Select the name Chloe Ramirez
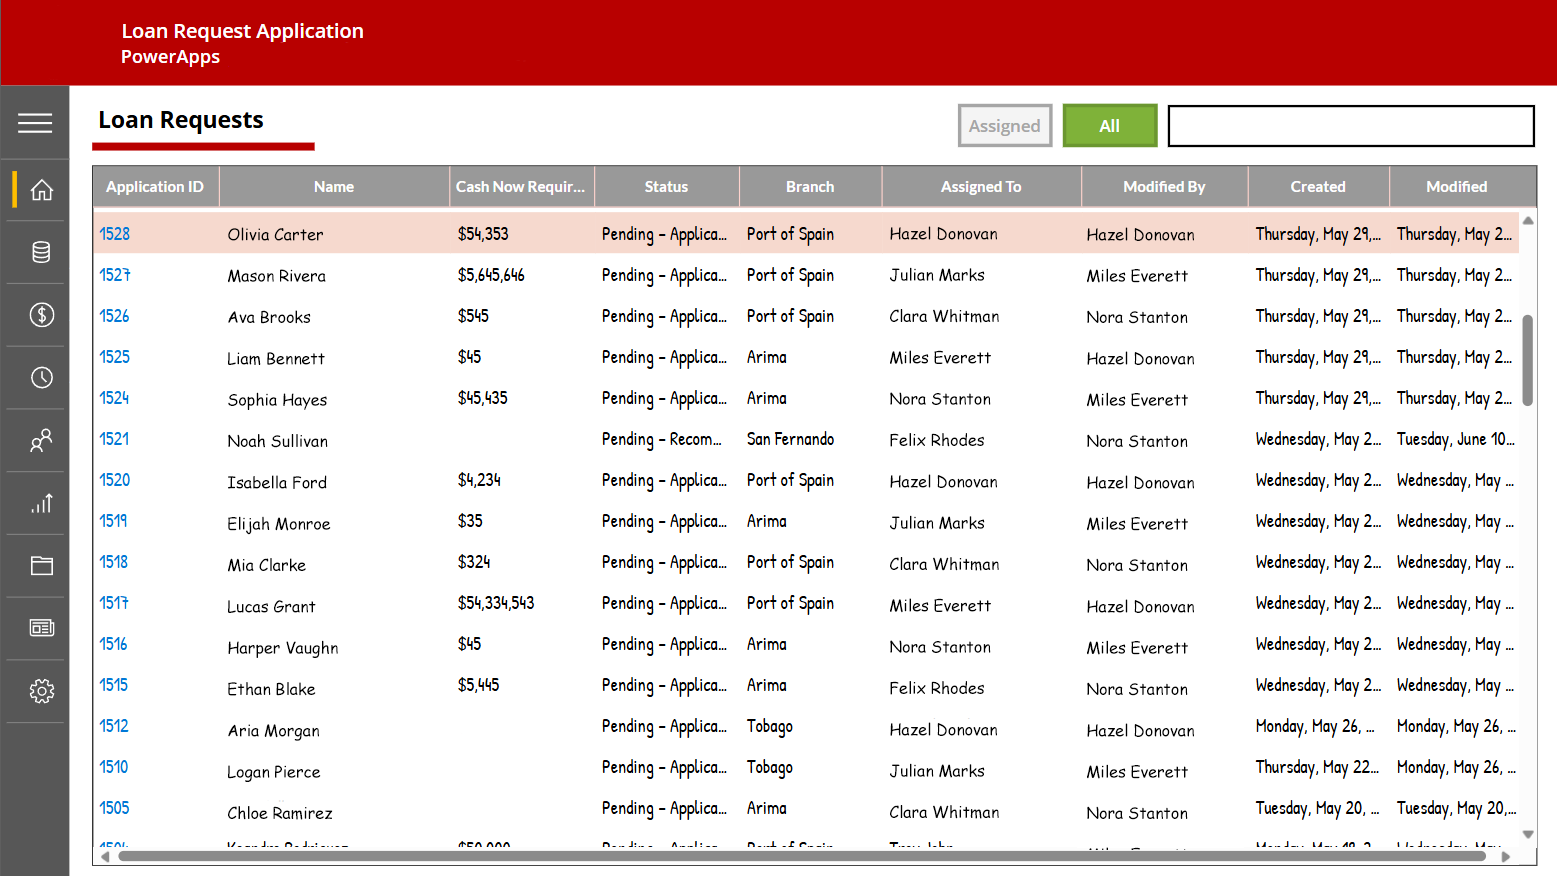The height and width of the screenshot is (876, 1557). coord(280,813)
